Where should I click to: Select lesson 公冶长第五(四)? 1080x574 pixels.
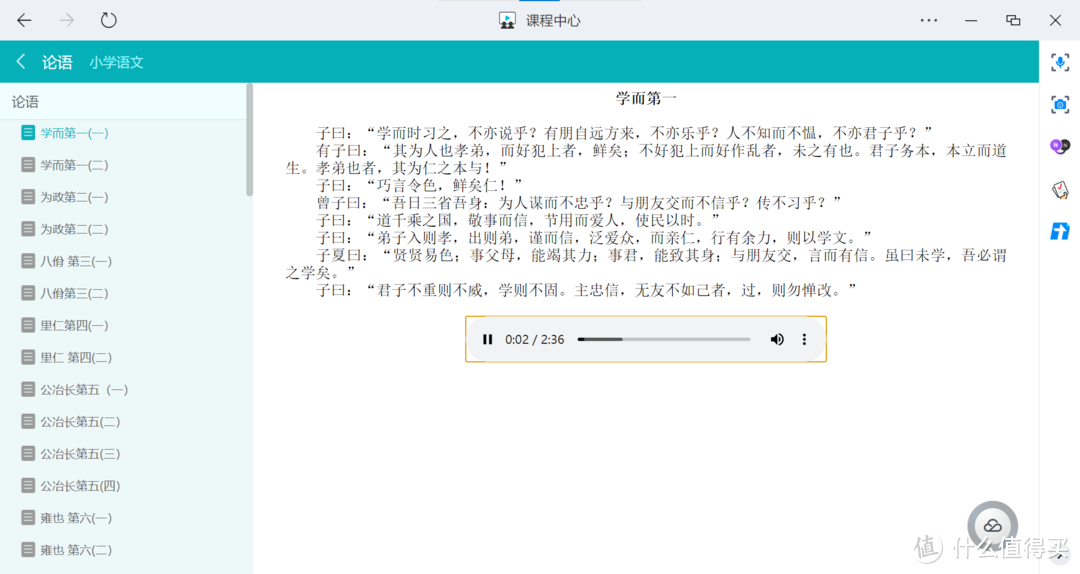[80, 486]
